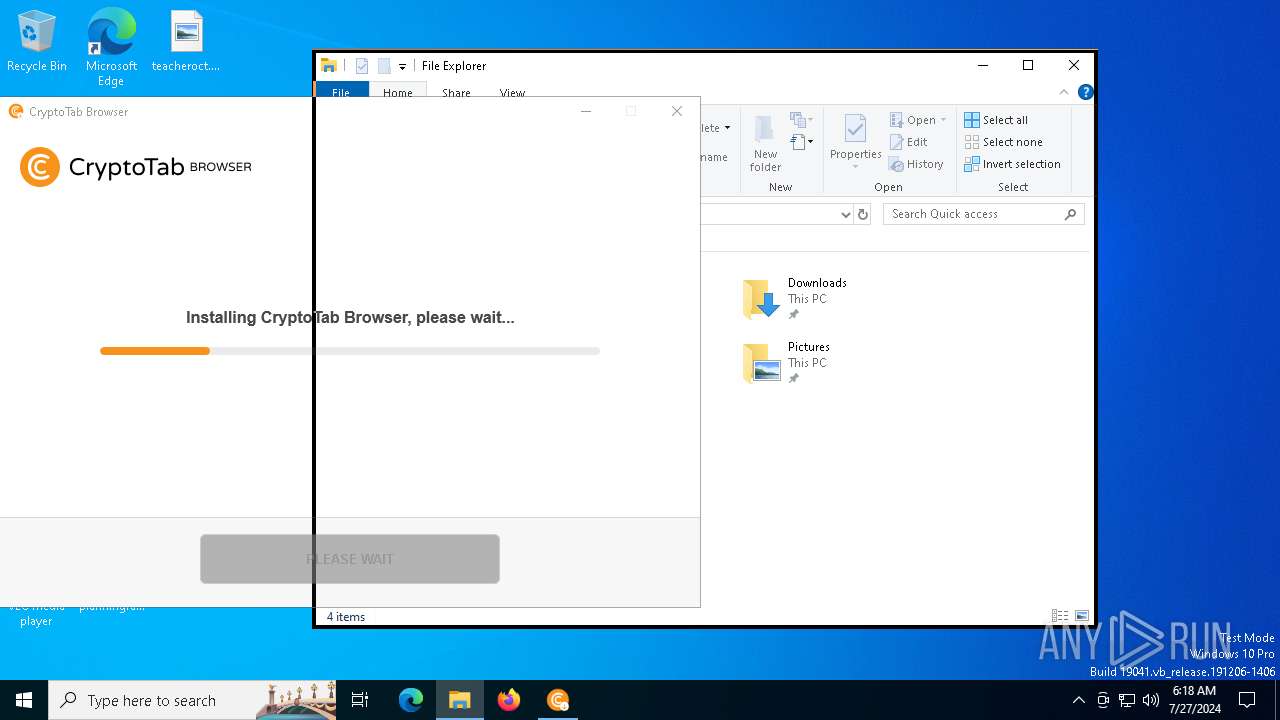Click the Search Quick access field
Screen dimensions: 1280x720
(984, 214)
